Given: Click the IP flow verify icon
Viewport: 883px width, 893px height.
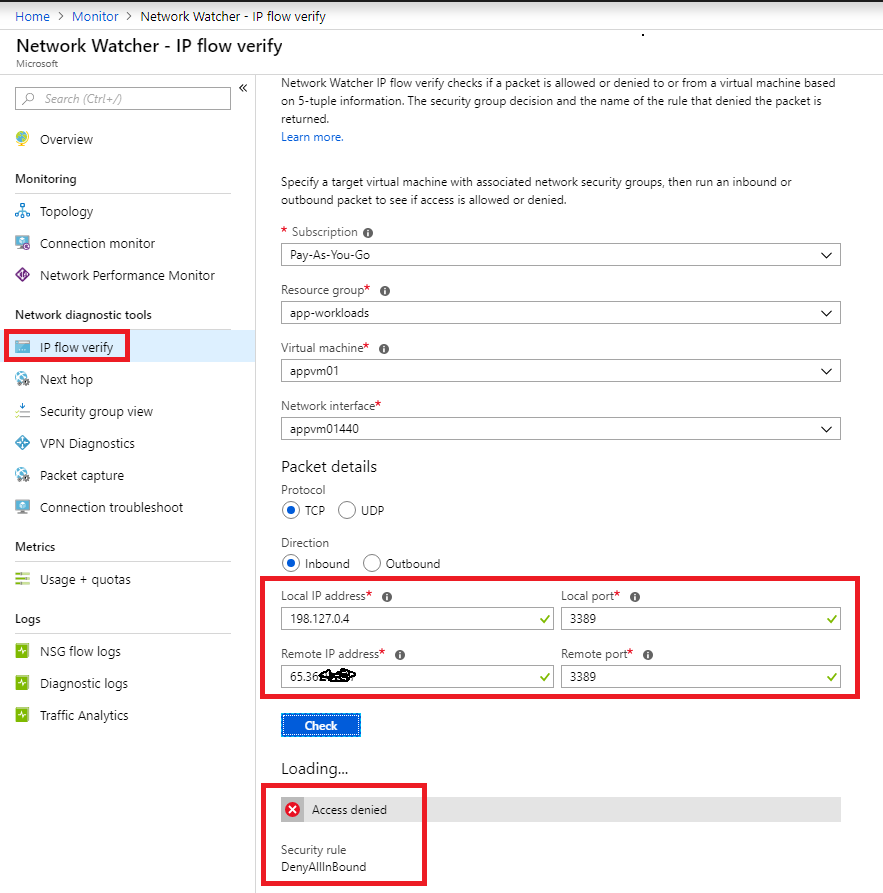Looking at the screenshot, I should pyautogui.click(x=22, y=347).
